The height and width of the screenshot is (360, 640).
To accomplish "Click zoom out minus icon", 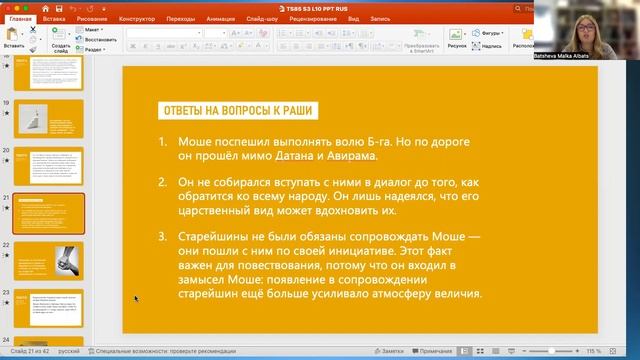I will click(x=524, y=351).
